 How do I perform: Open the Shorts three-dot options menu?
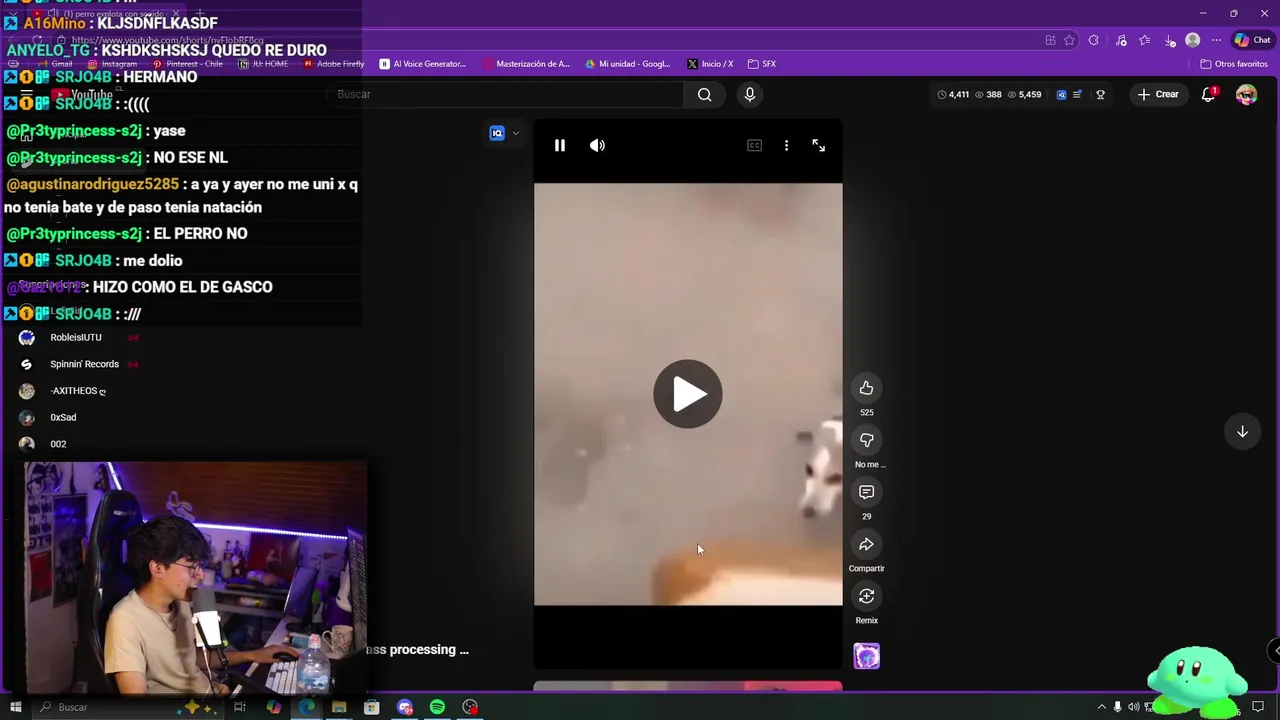click(786, 145)
